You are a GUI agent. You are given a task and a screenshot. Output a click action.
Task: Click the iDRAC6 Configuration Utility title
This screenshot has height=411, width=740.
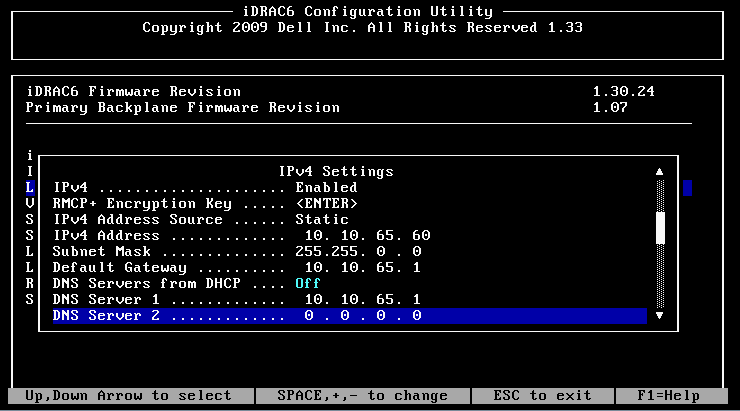click(x=368, y=11)
